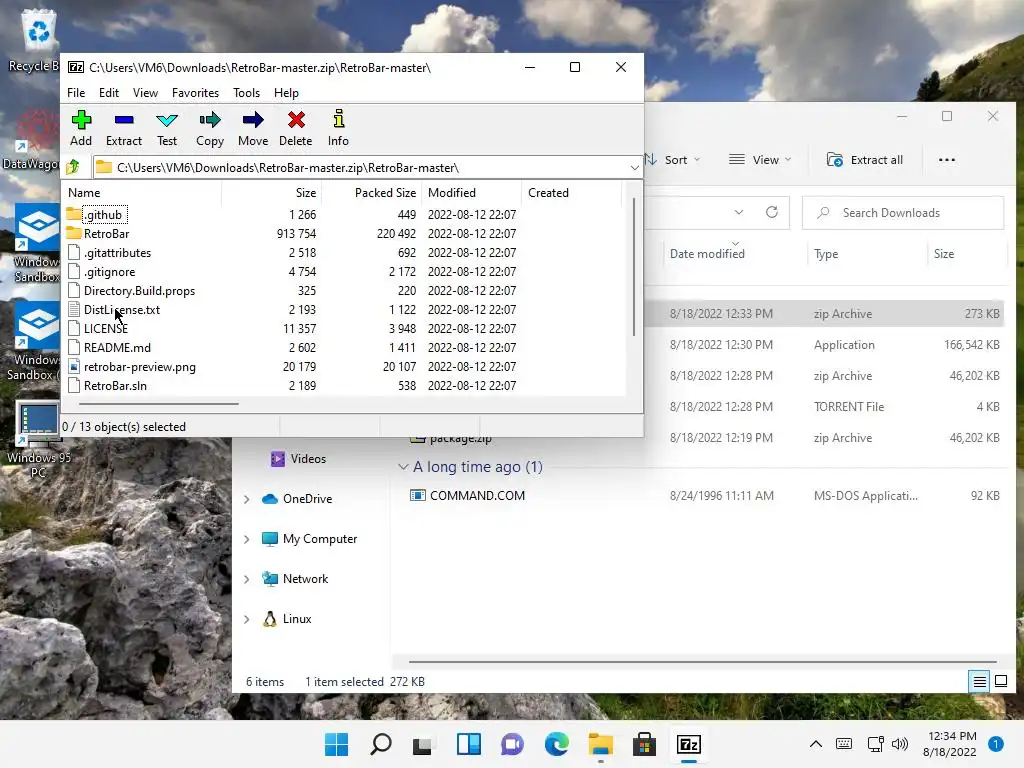Select the .github folder icon
1024x768 pixels.
74,214
